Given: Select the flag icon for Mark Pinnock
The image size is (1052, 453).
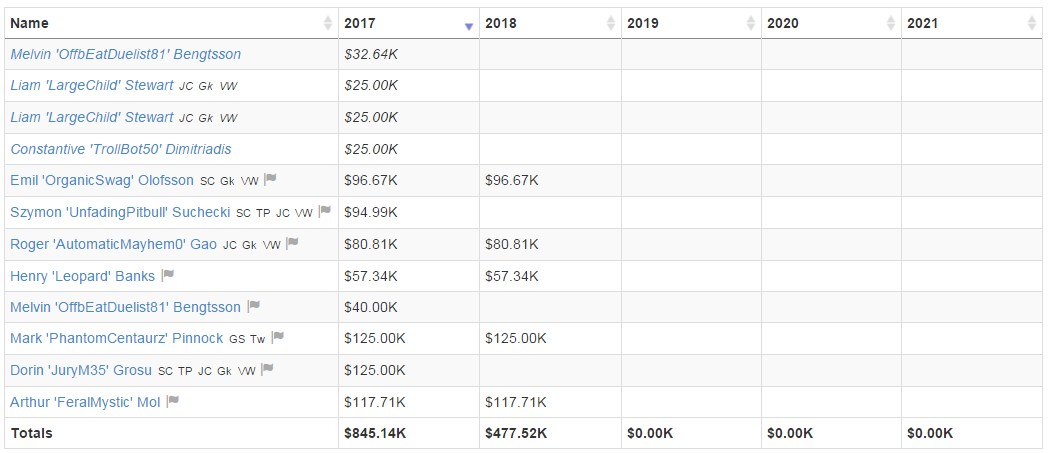Looking at the screenshot, I should 278,338.
